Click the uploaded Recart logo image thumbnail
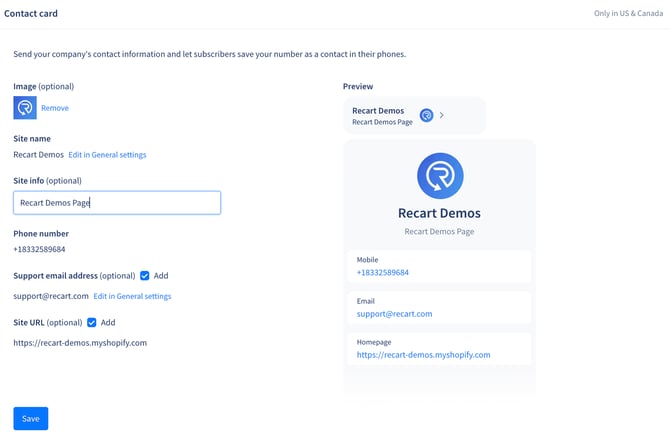The width and height of the screenshot is (670, 442). click(25, 108)
